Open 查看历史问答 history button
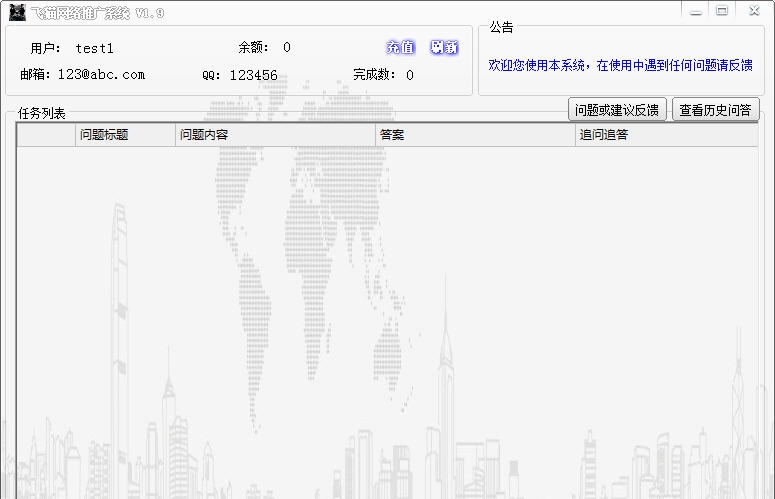This screenshot has width=775, height=499. pos(715,110)
